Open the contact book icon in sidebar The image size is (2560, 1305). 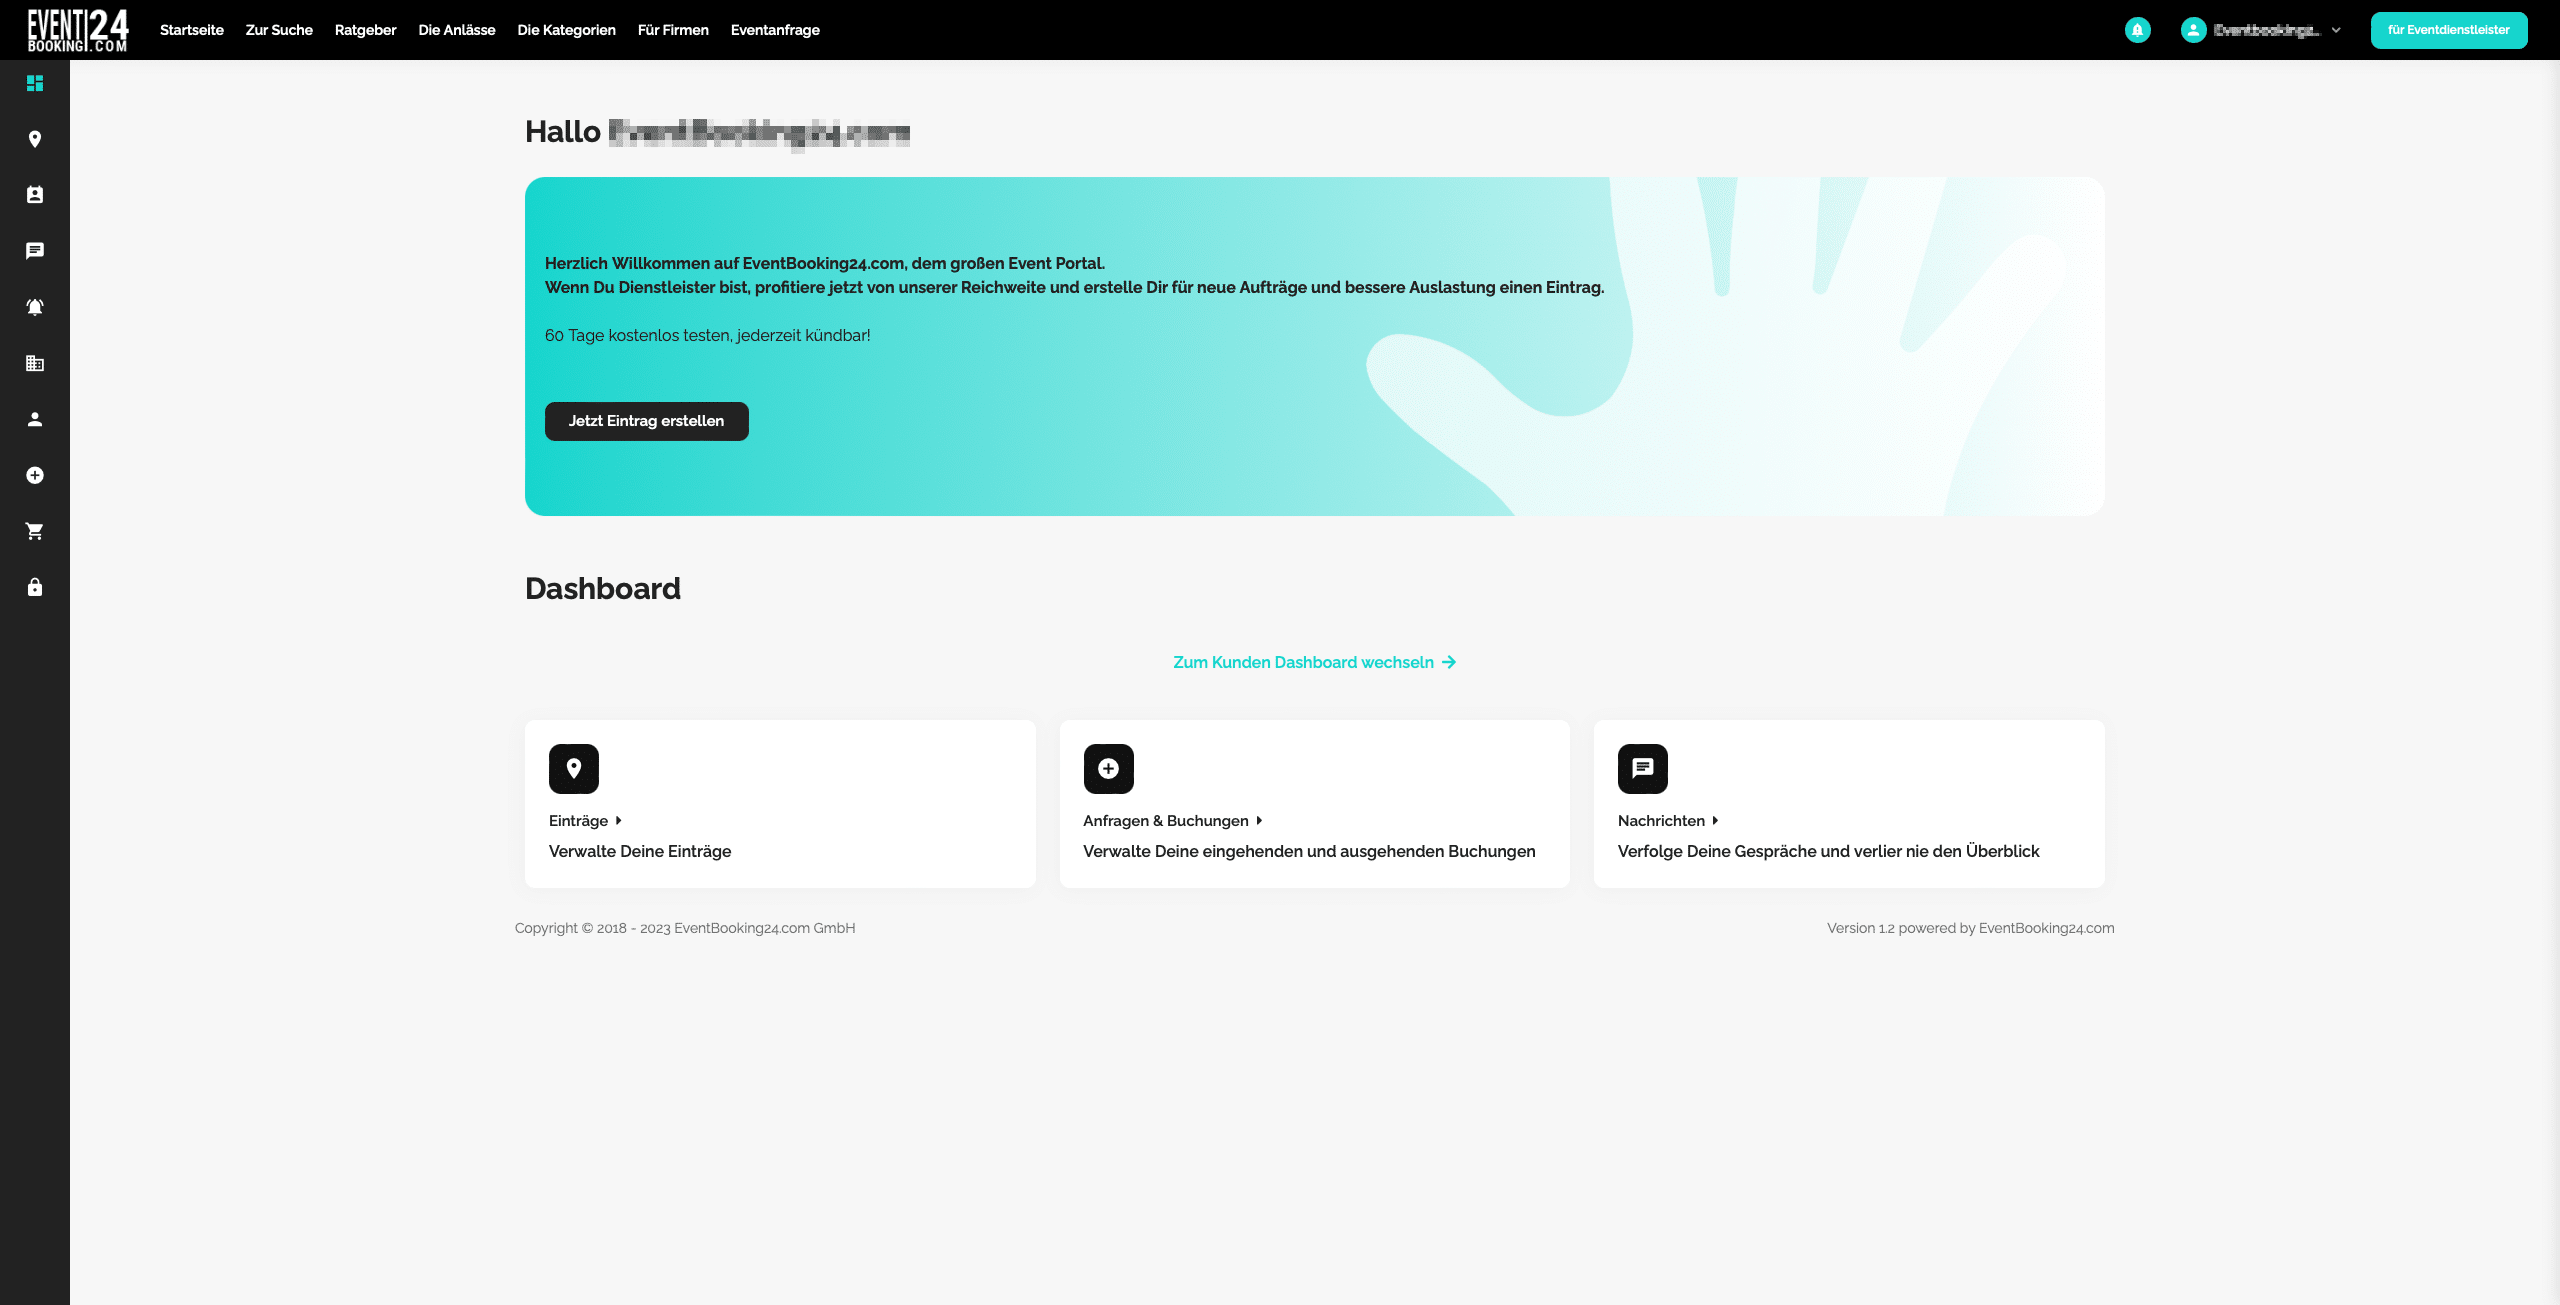click(35, 195)
